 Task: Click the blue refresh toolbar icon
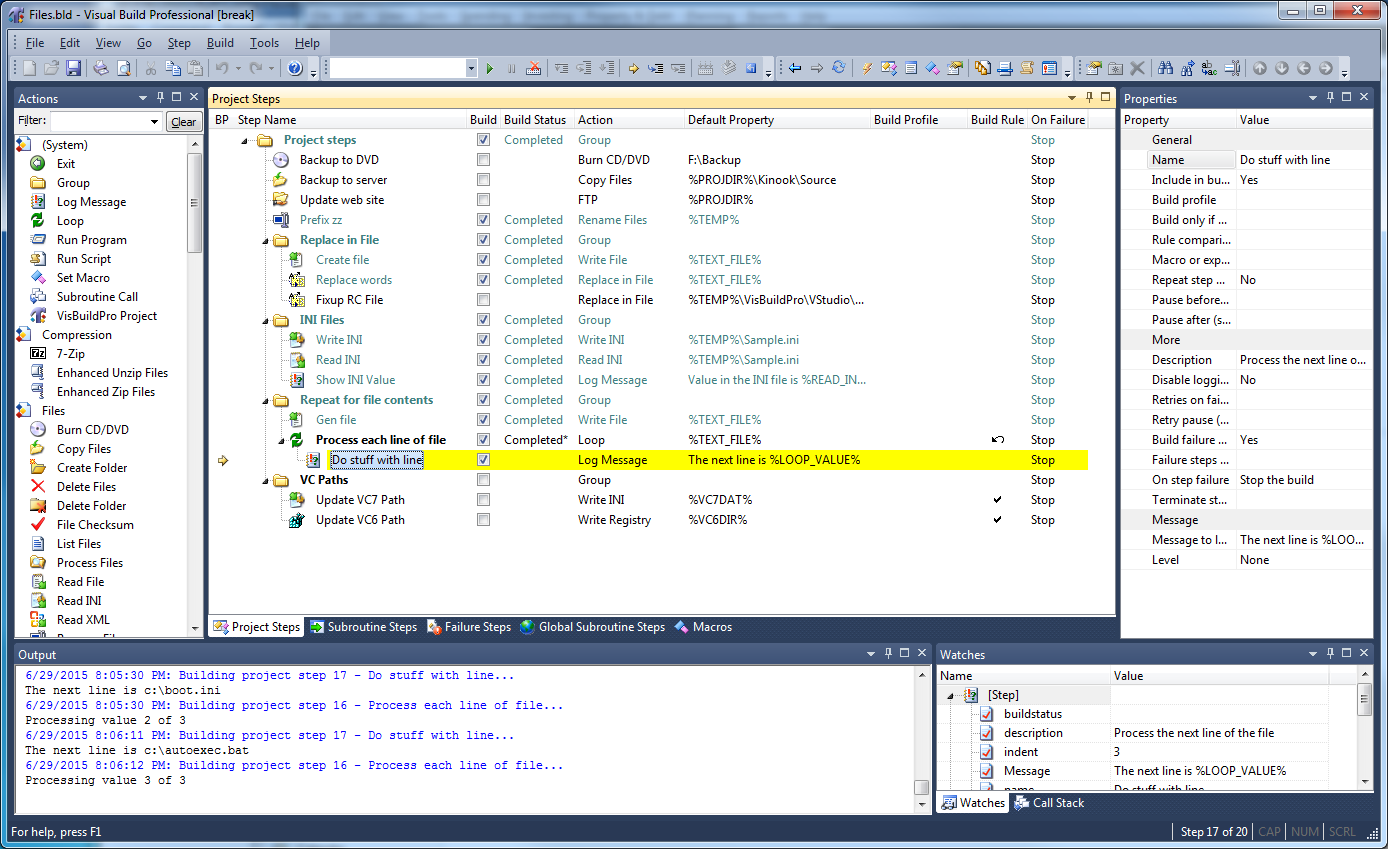pos(839,68)
